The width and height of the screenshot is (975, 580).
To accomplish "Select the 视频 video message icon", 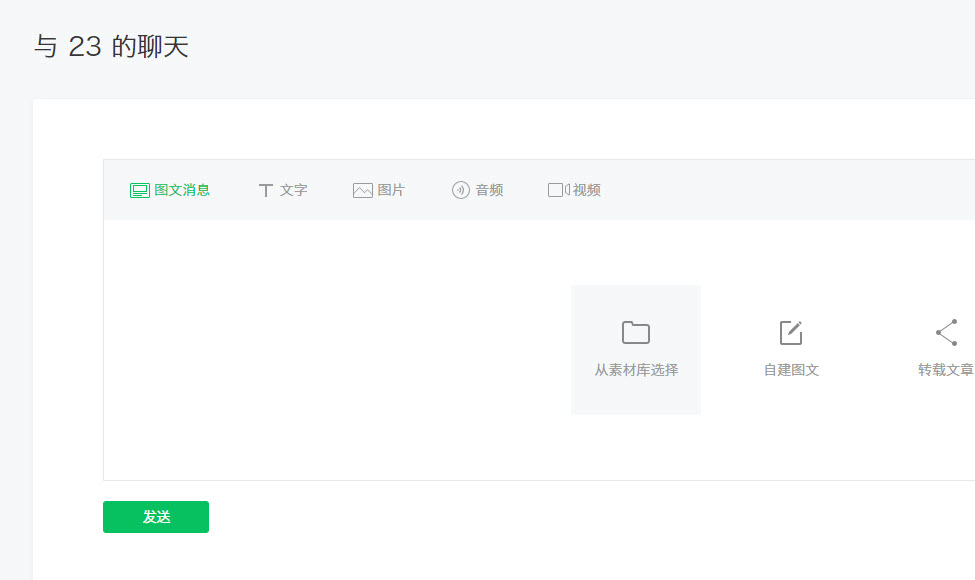I will coord(557,189).
